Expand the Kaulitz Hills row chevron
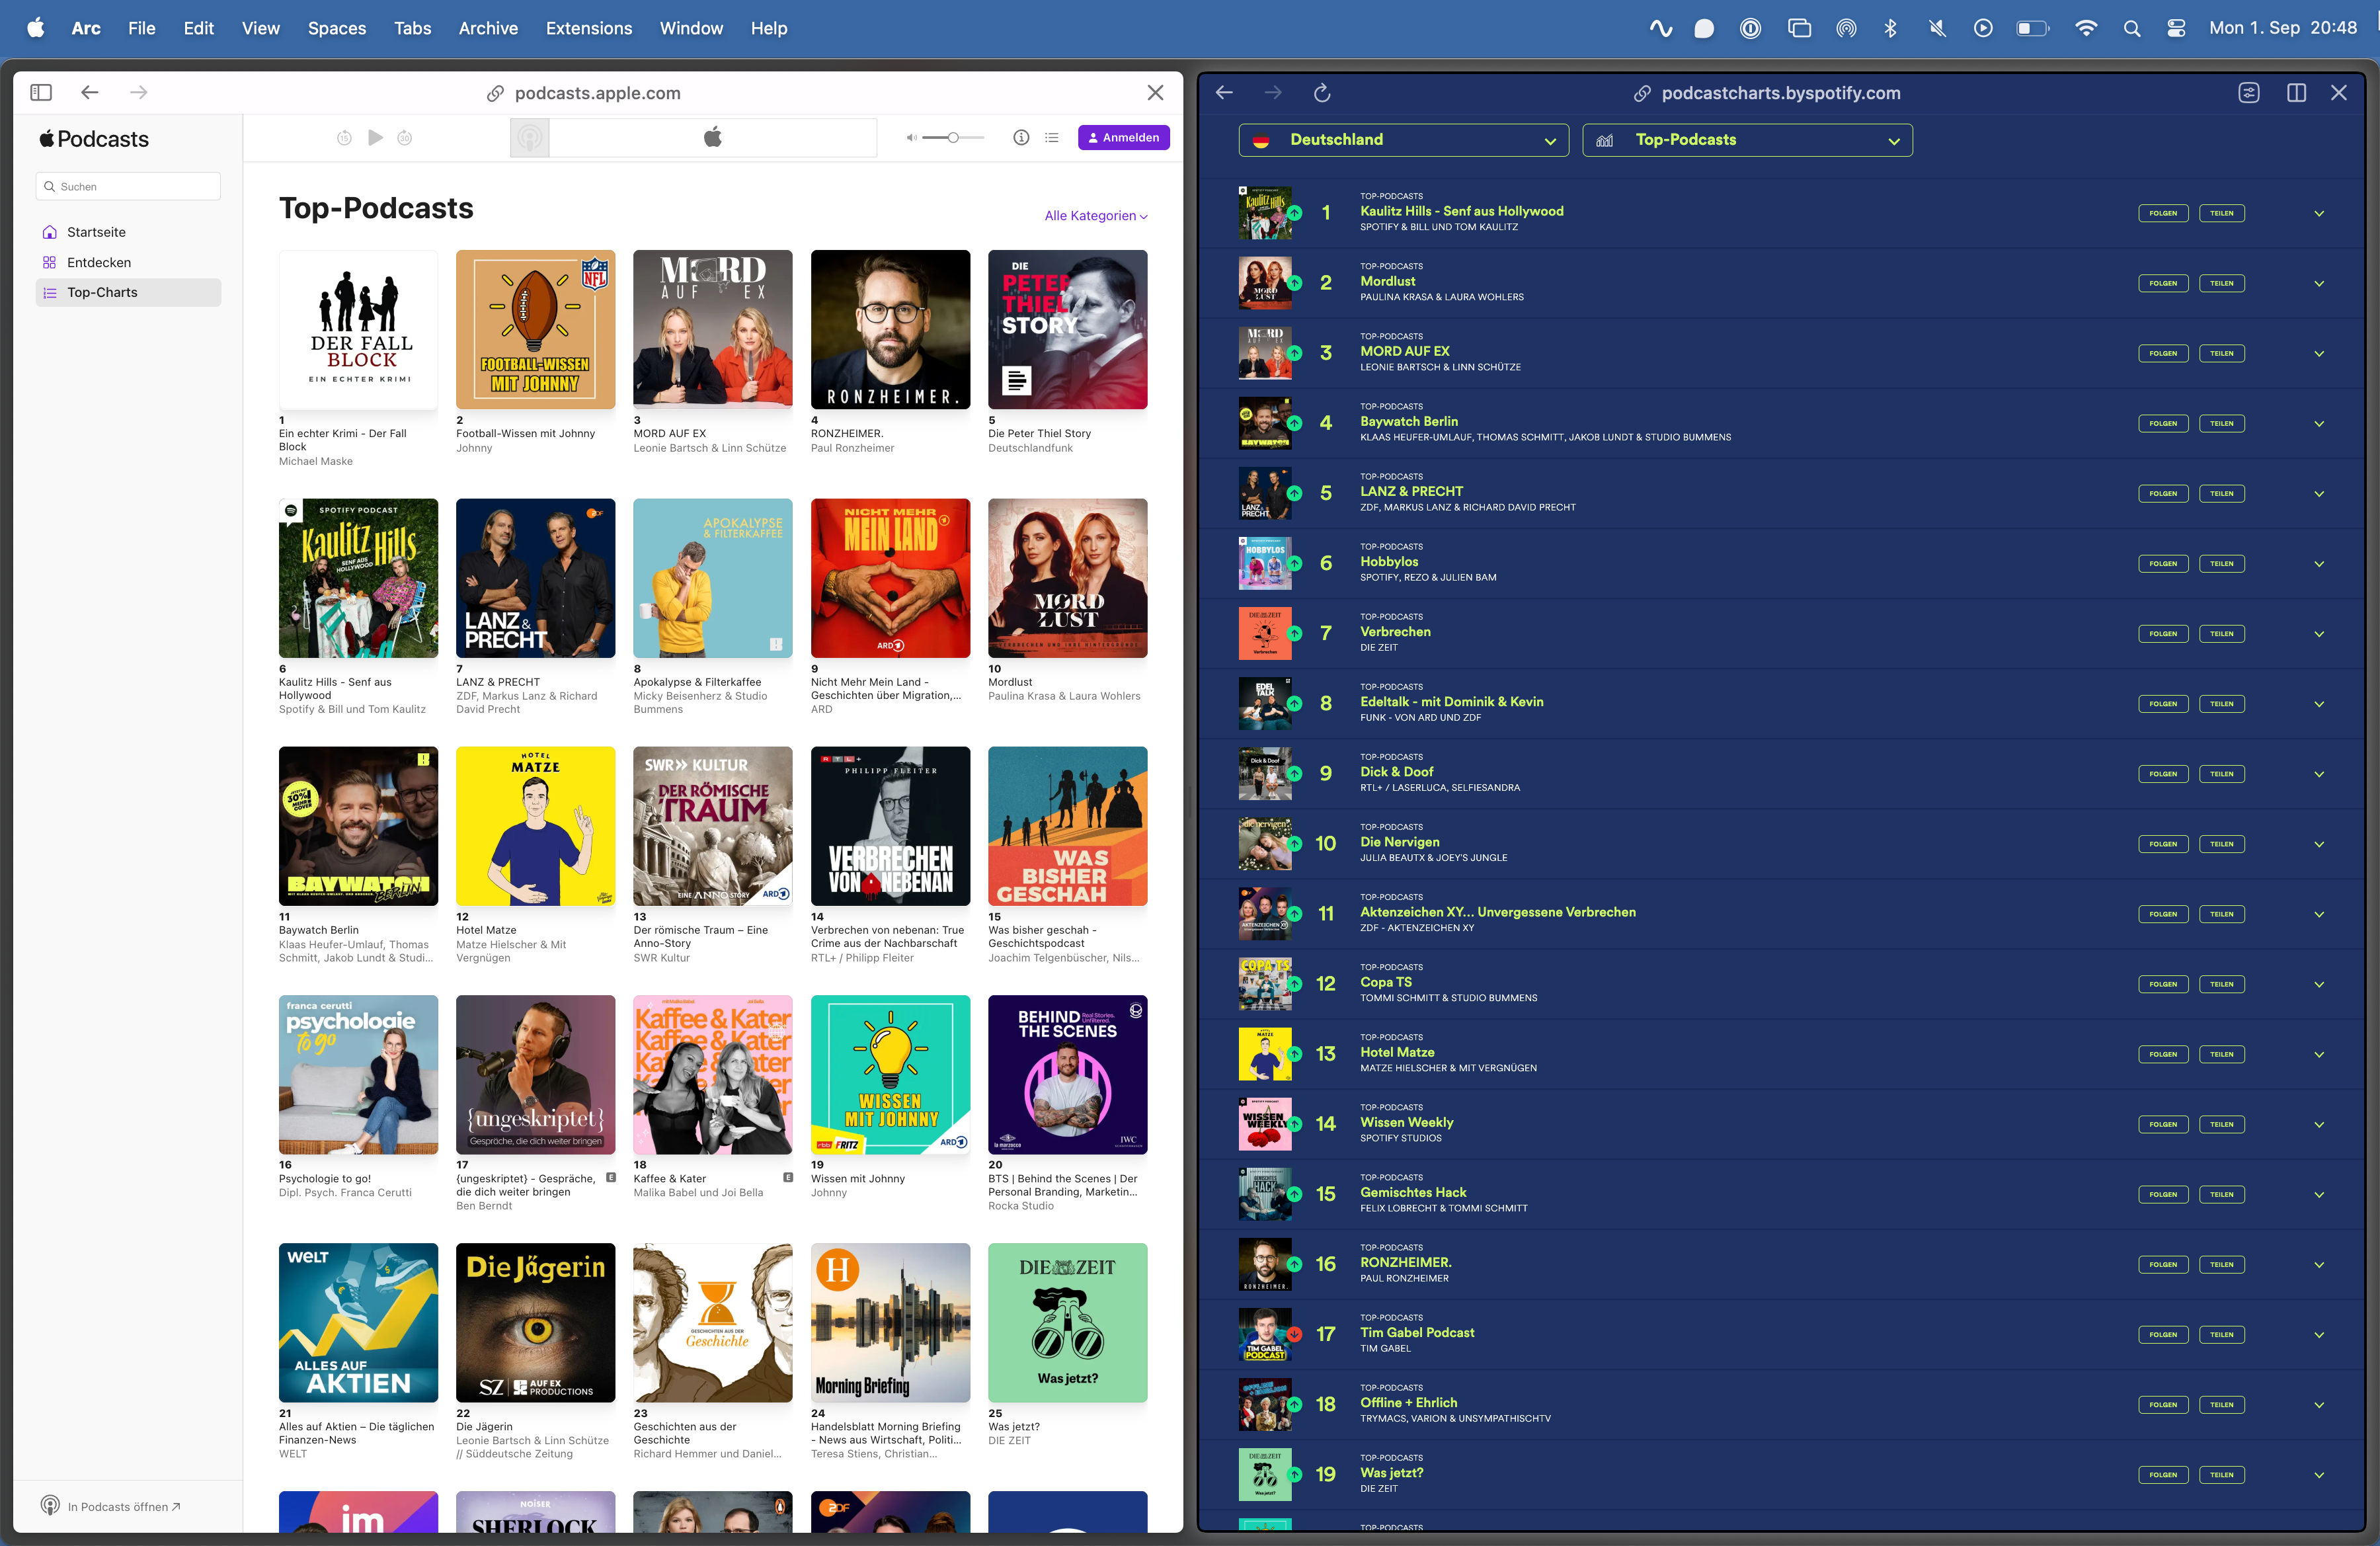The image size is (2380, 1546). 2318,214
